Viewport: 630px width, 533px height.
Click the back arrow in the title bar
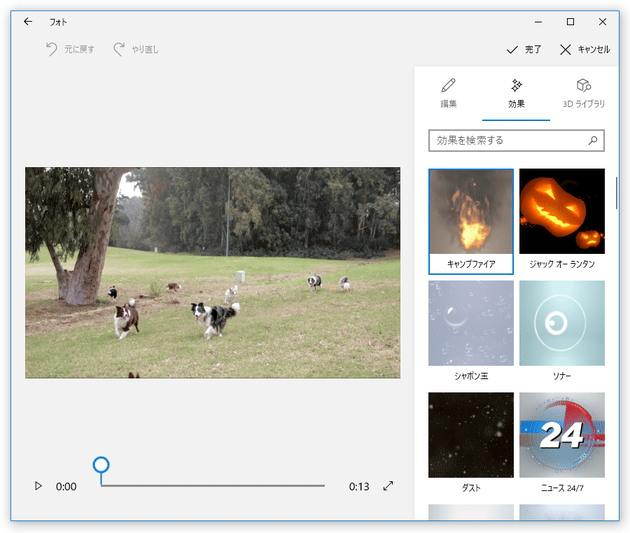click(x=28, y=21)
